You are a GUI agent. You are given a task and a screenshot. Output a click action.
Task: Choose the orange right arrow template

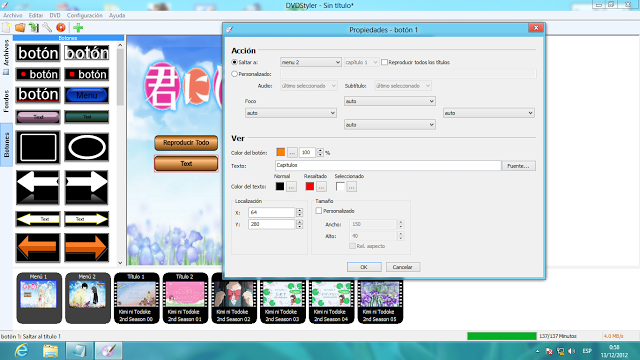tap(87, 247)
